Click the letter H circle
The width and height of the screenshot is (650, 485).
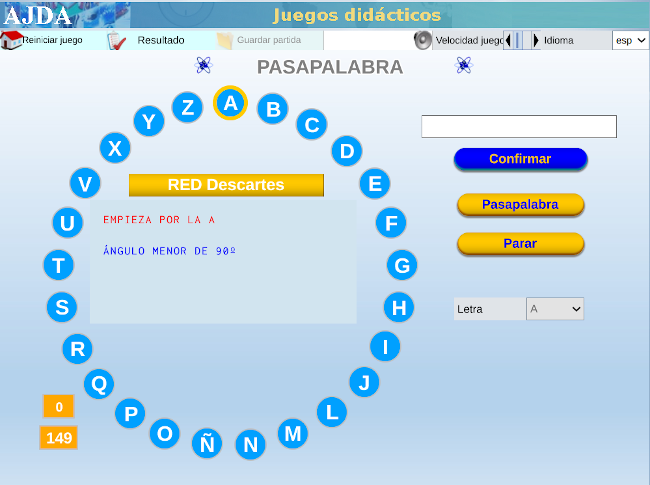click(x=398, y=307)
